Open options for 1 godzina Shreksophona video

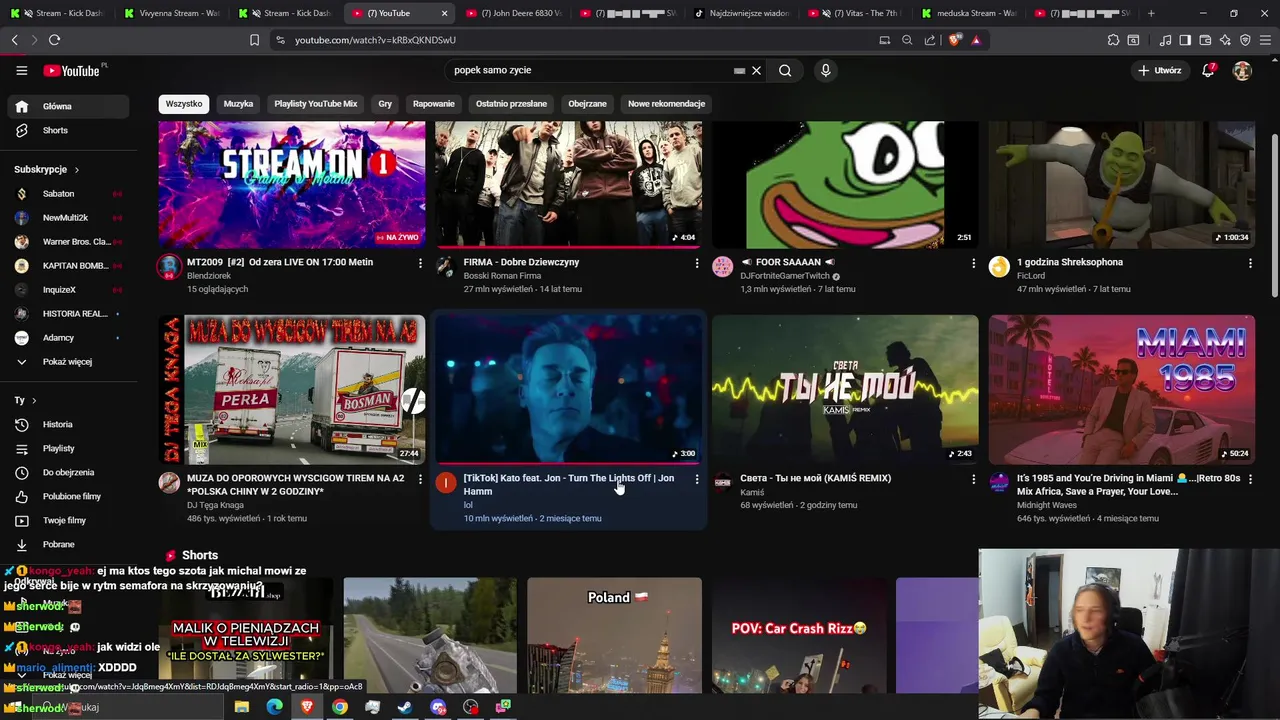(1250, 263)
